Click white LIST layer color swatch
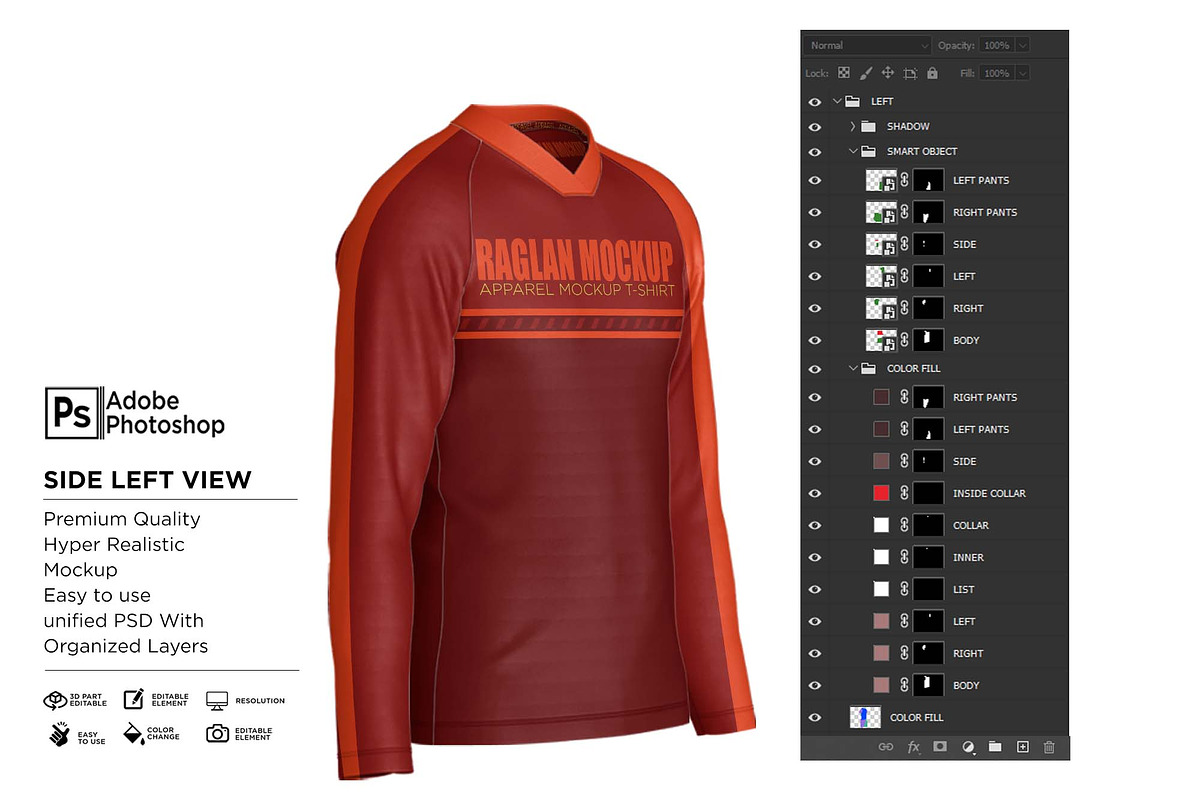This screenshot has width=1200, height=800. coord(881,589)
